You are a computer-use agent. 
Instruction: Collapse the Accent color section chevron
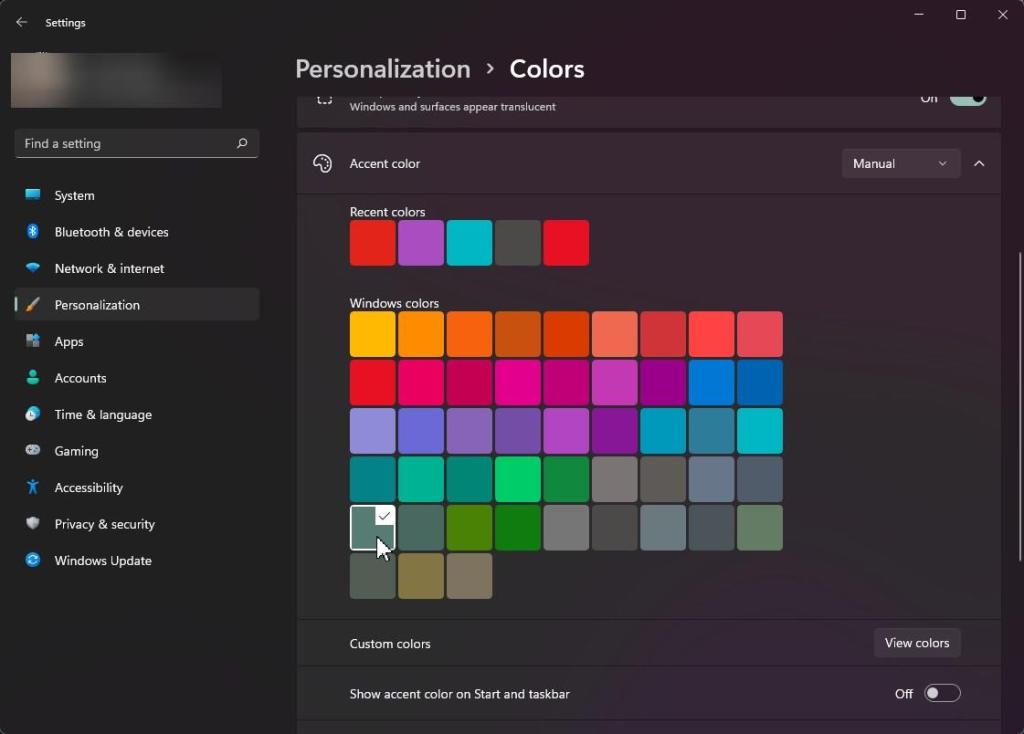tap(980, 163)
